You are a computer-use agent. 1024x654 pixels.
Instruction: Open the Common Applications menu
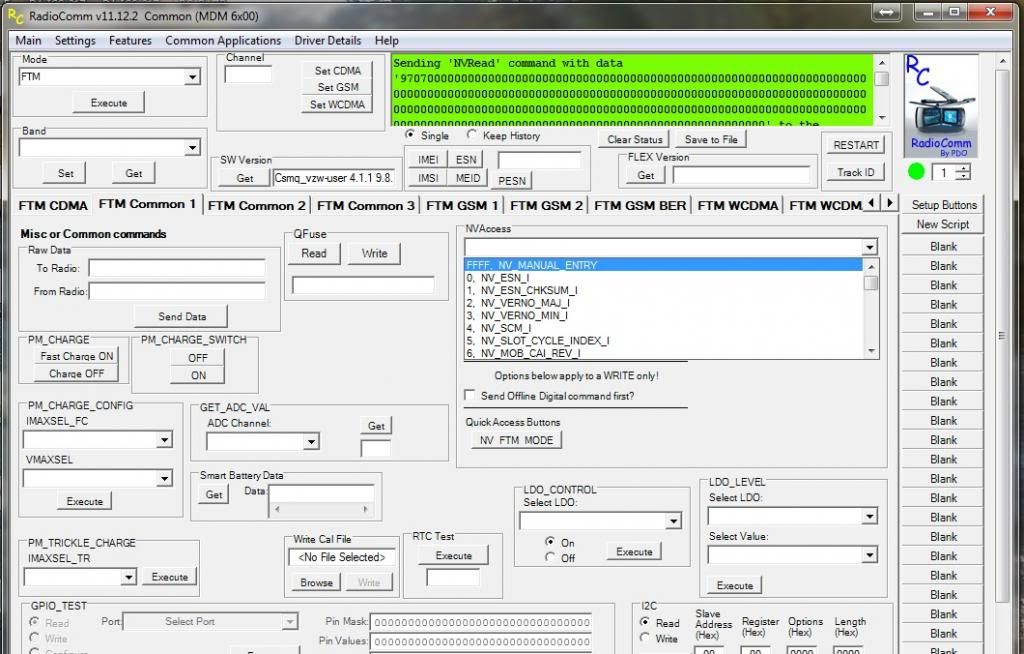coord(223,41)
